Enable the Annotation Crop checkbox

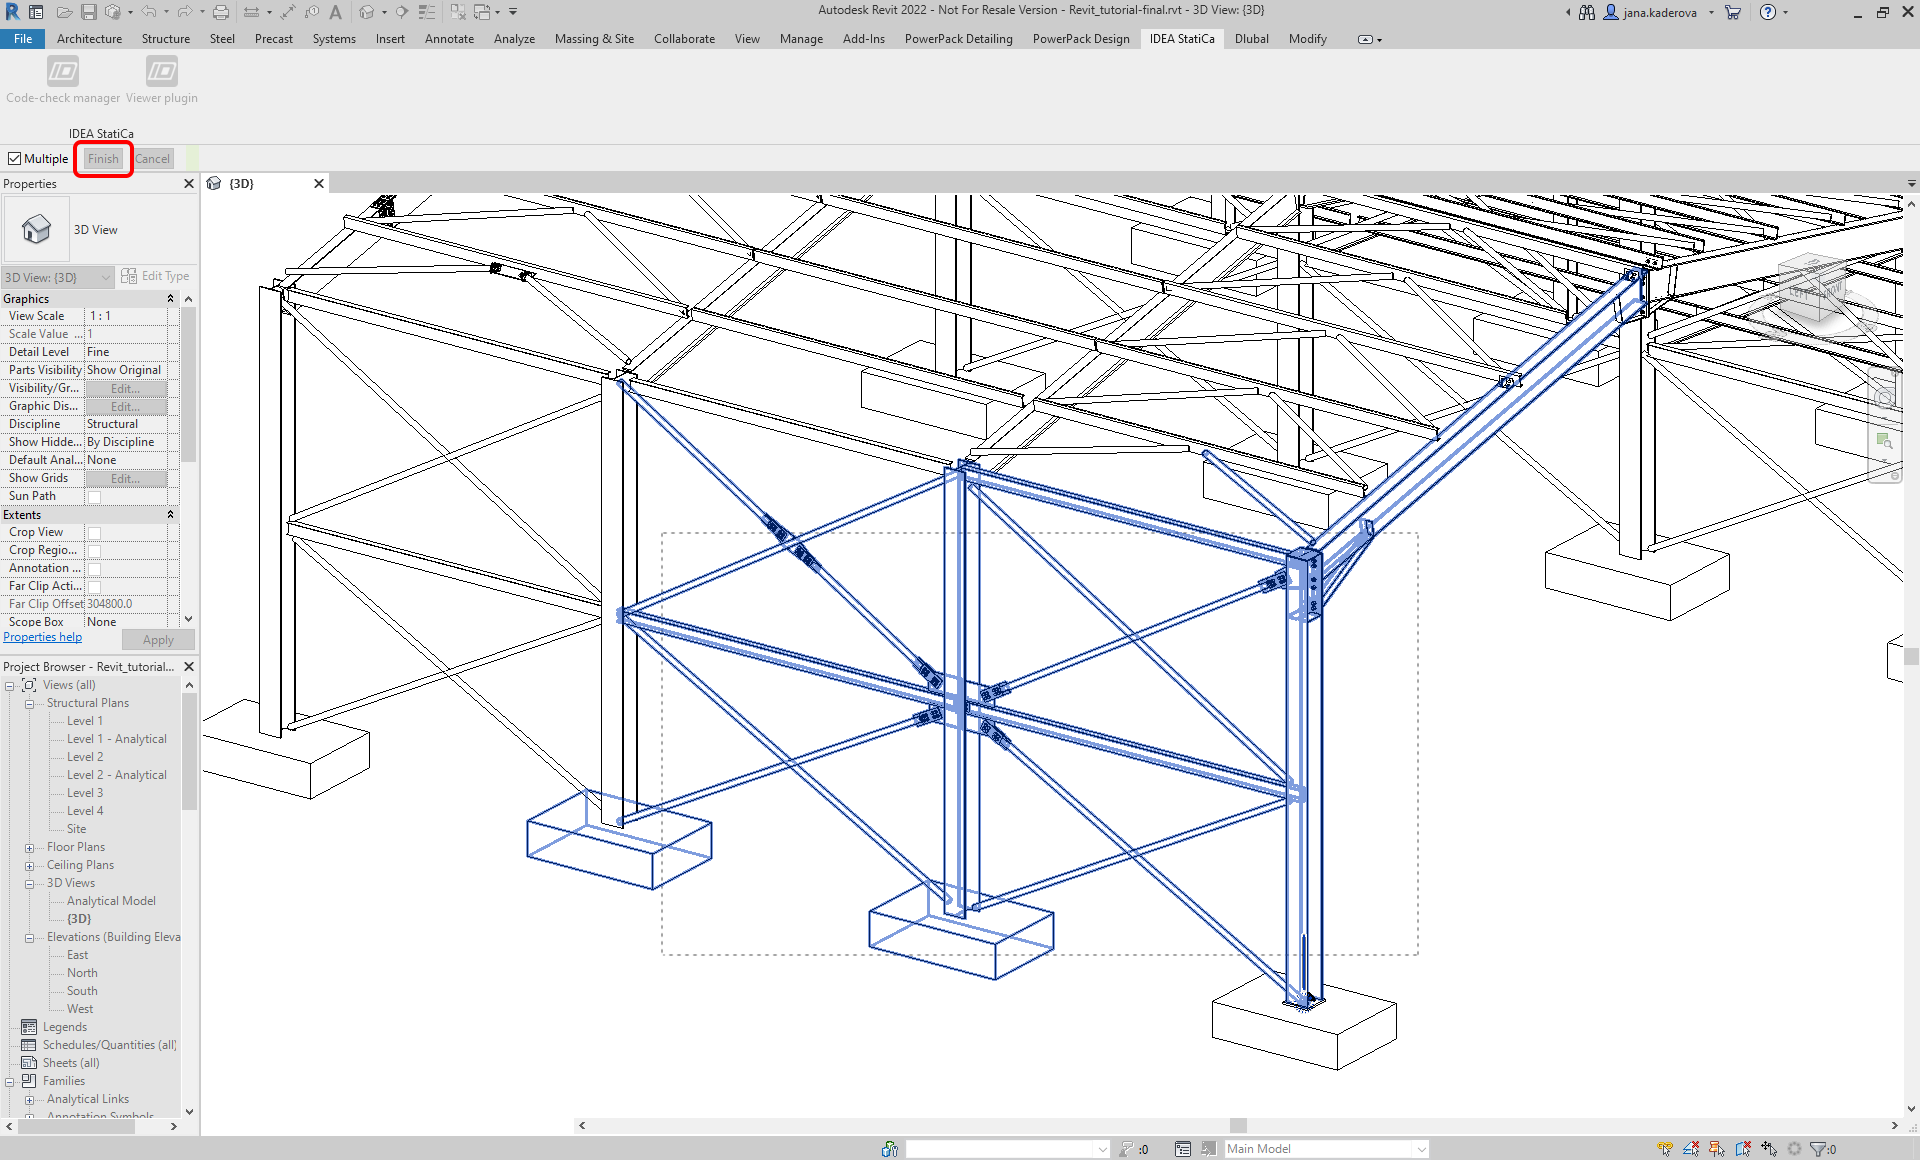point(93,568)
